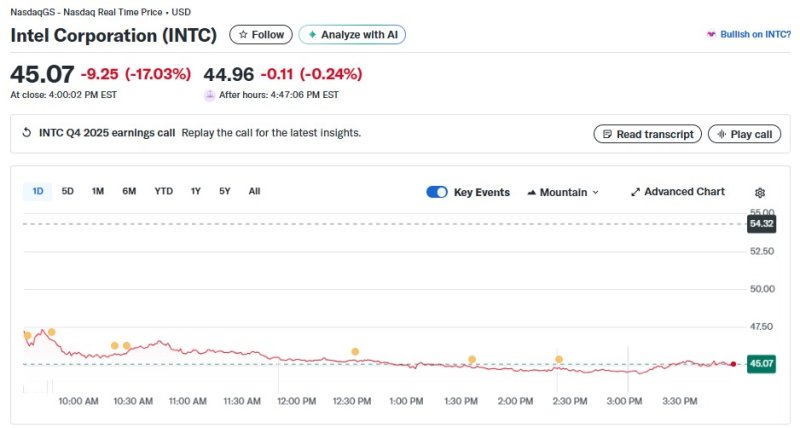Image resolution: width=800 pixels, height=428 pixels.
Task: Select the 1M time range tab
Action: 98,191
